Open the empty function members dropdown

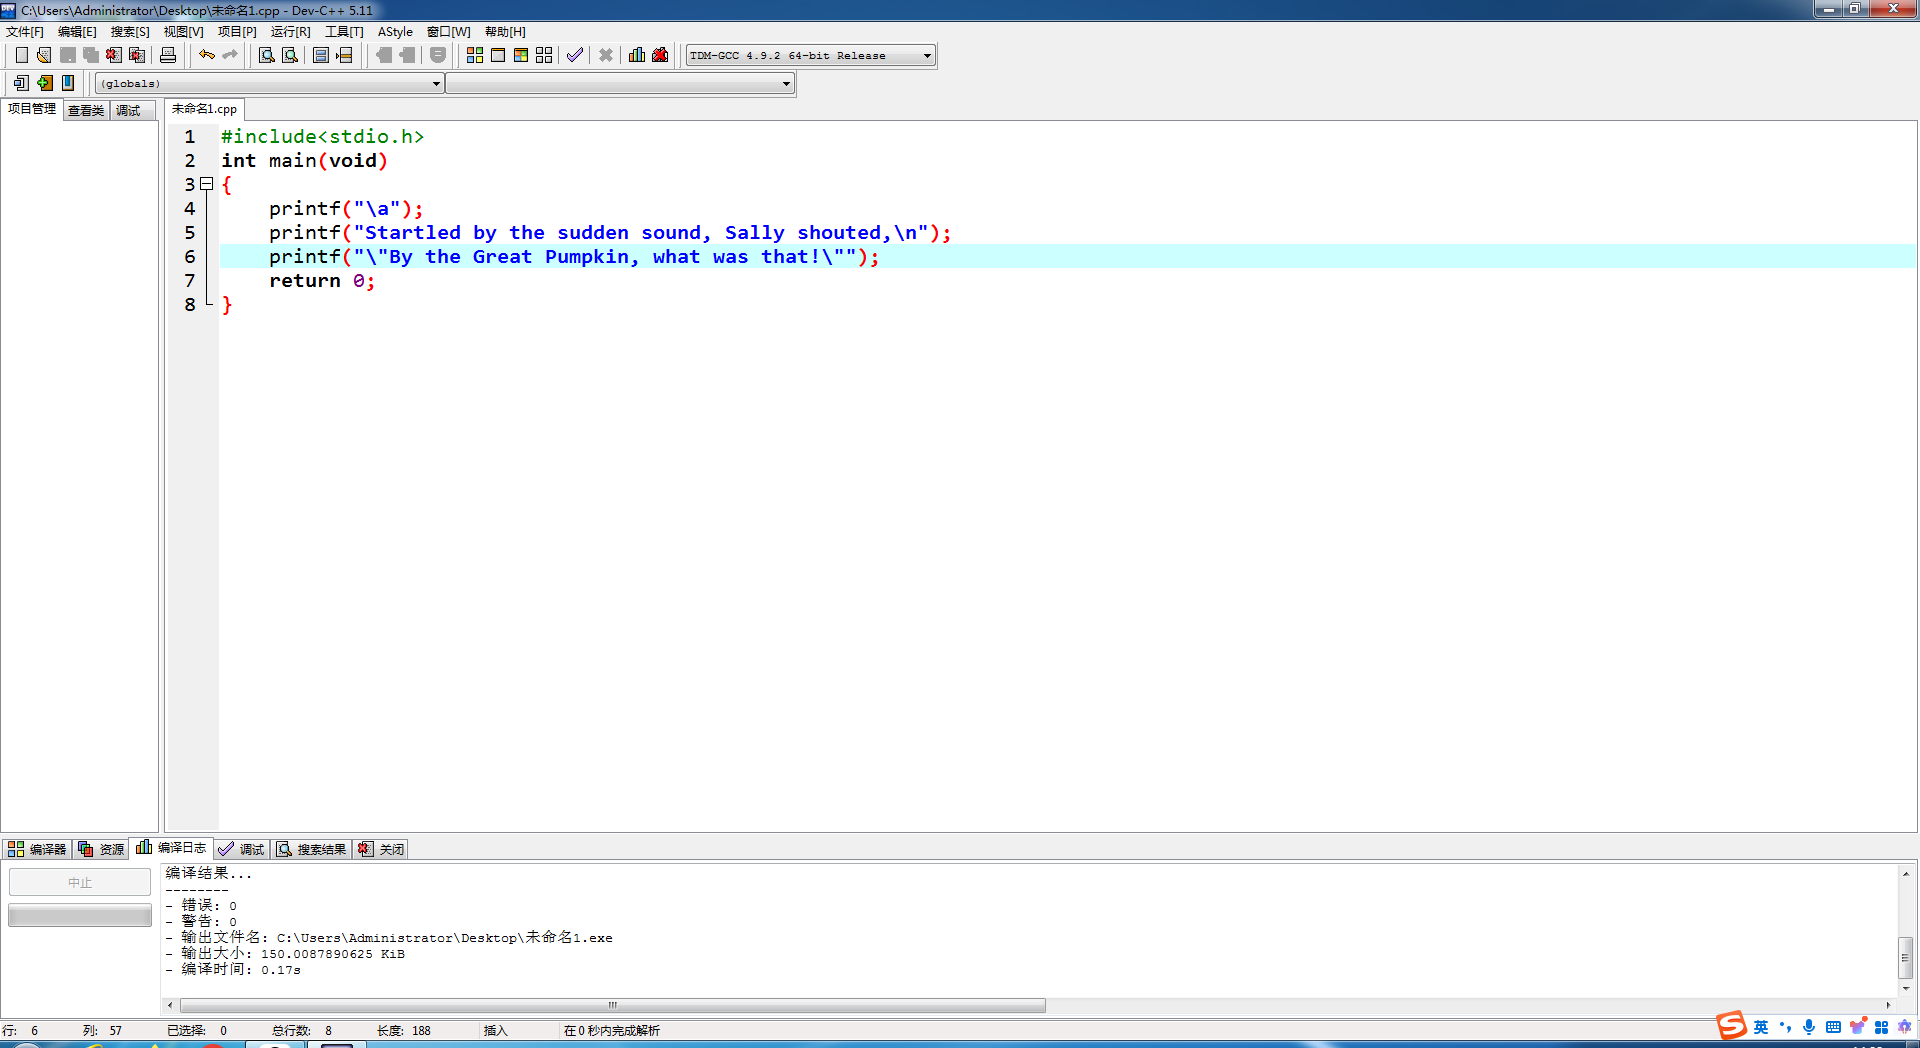(x=620, y=83)
